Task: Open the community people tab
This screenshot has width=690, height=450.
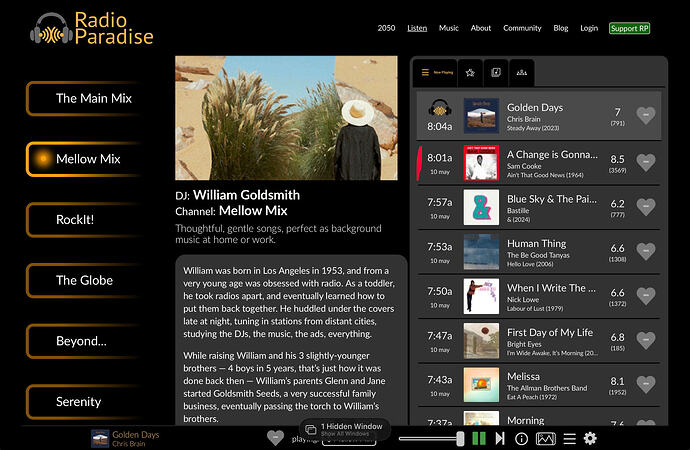Action: pyautogui.click(x=522, y=73)
